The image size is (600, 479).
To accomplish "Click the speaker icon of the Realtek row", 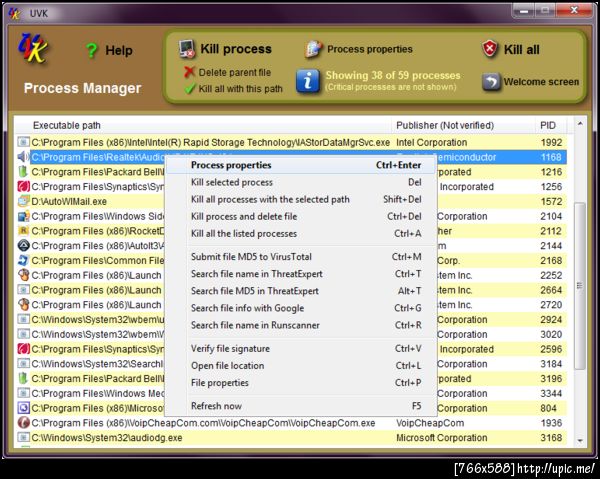I will click(23, 157).
